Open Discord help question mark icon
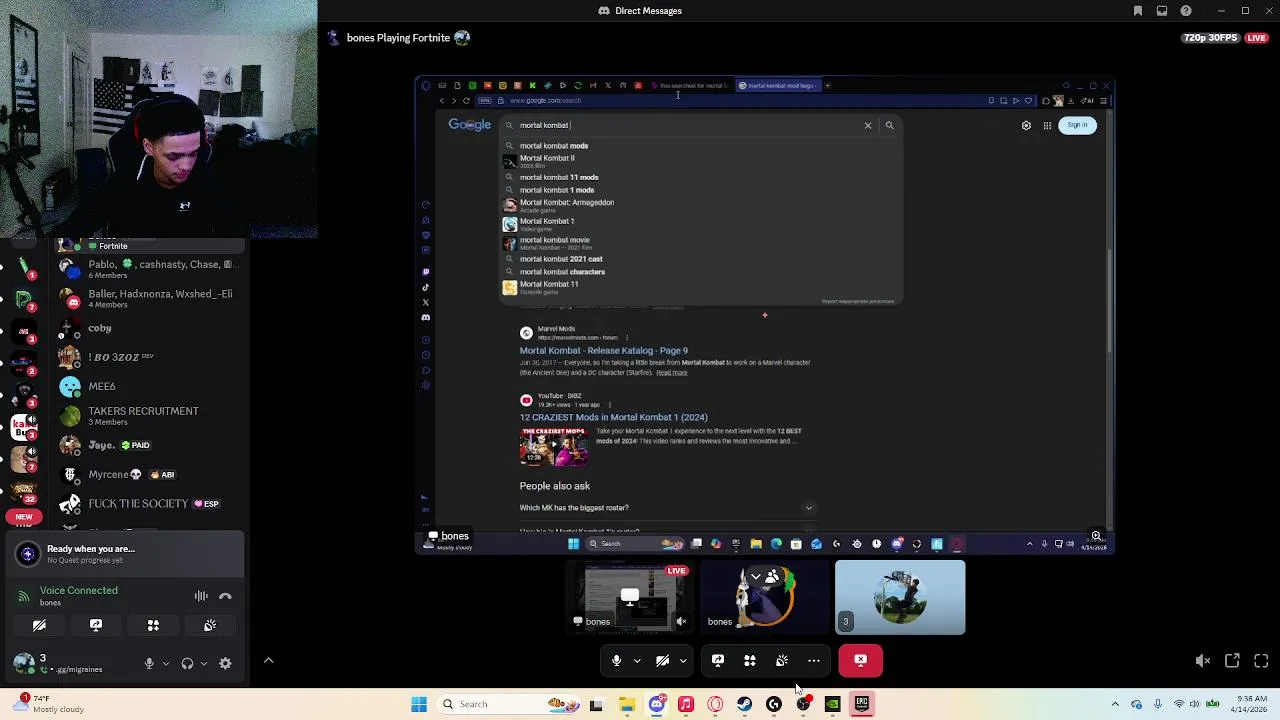 pyautogui.click(x=1186, y=11)
